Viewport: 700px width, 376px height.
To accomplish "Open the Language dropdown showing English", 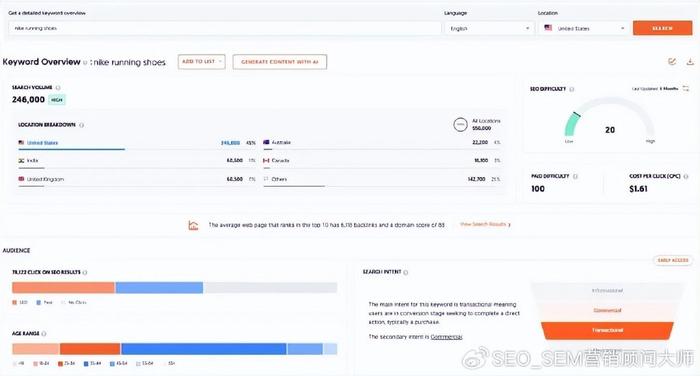I will [x=489, y=28].
